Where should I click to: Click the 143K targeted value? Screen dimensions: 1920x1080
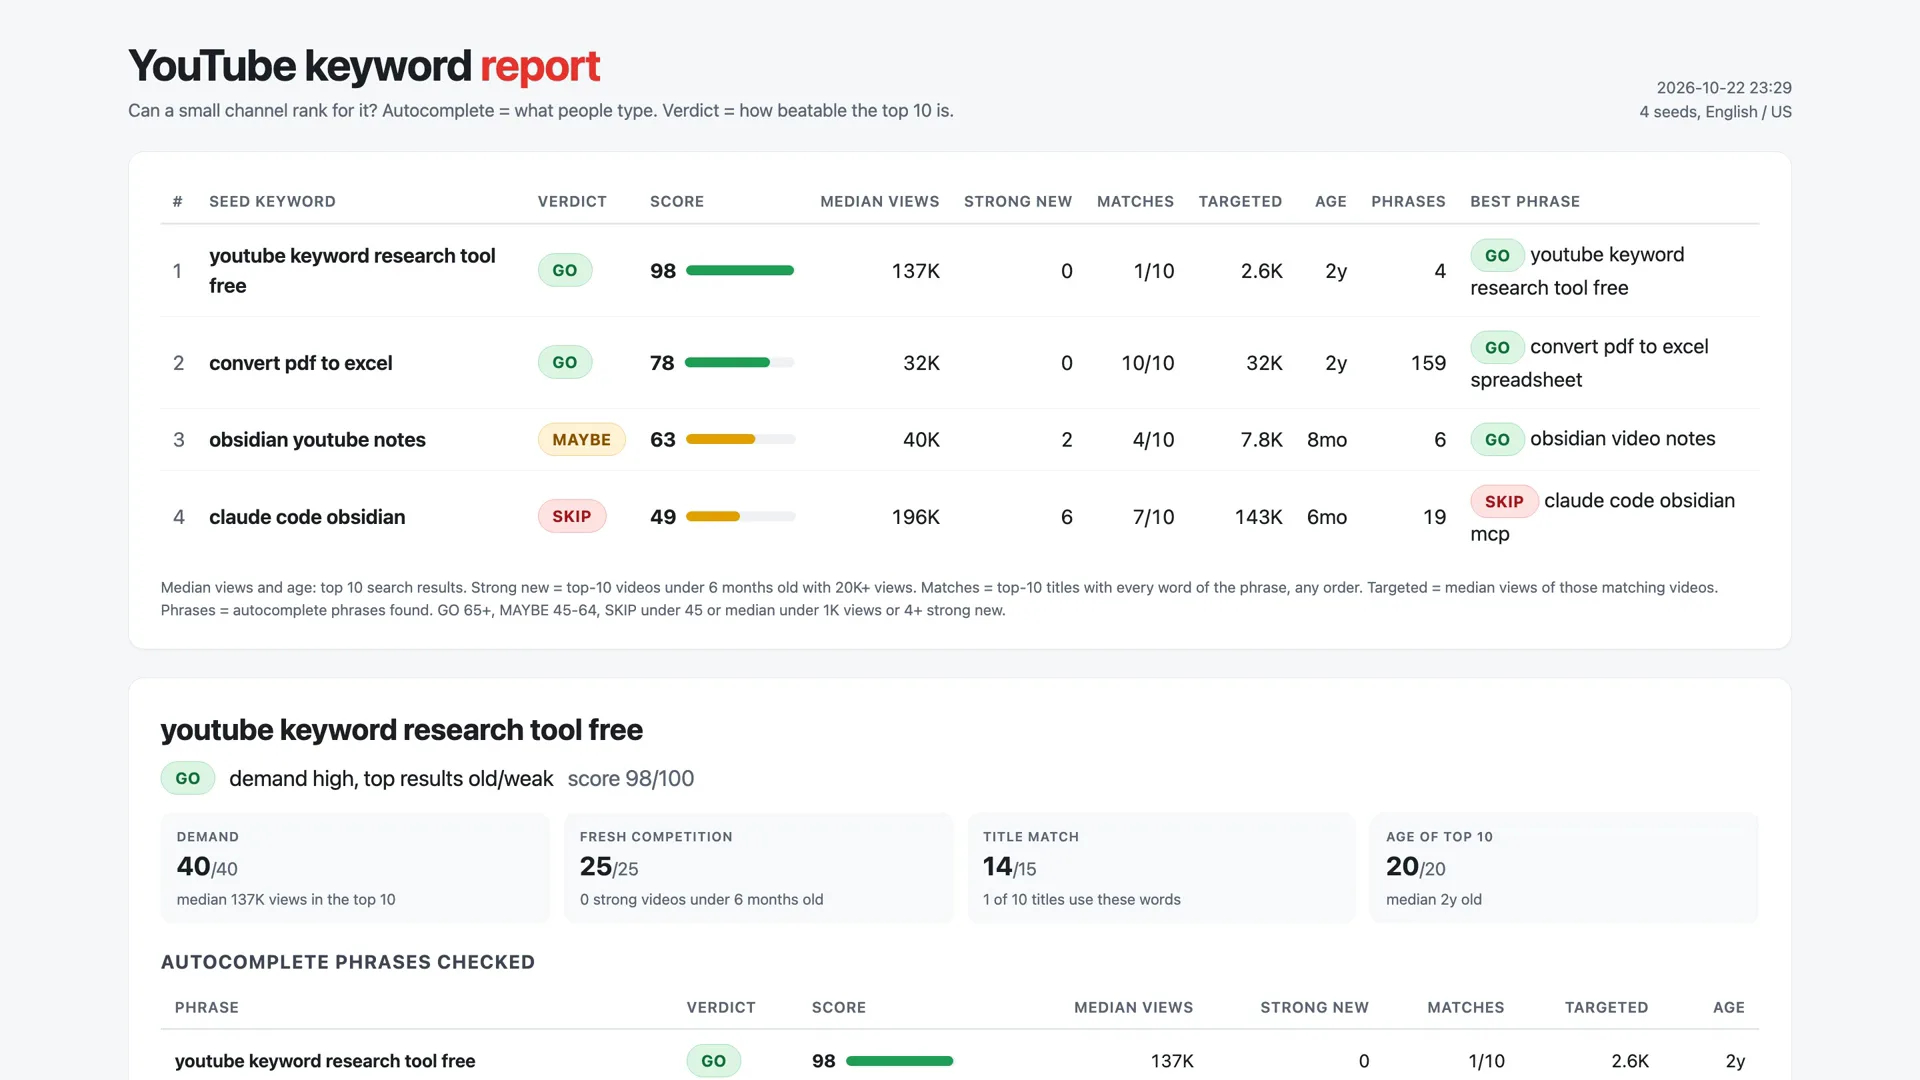pos(1258,517)
